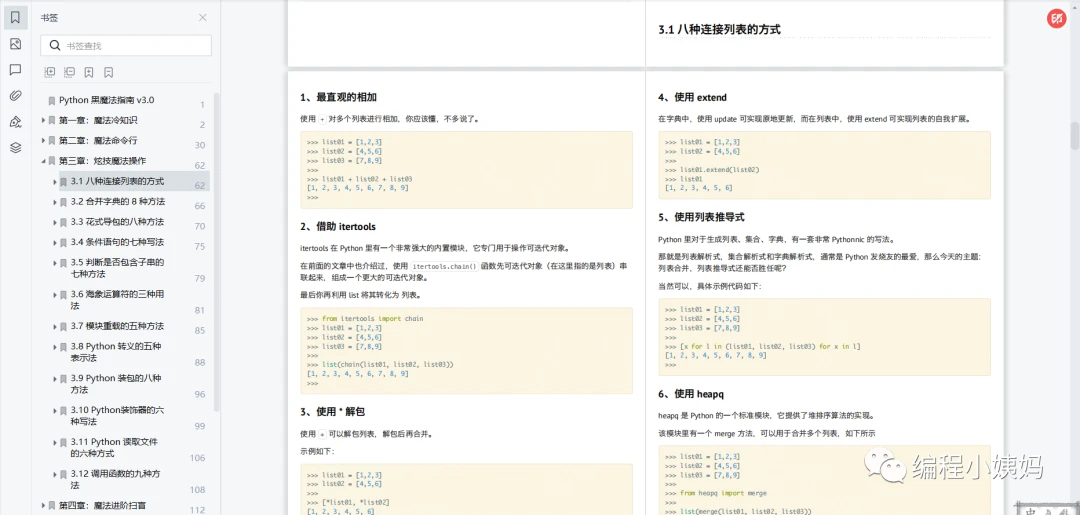Click the delete bookmark icon
The width and height of the screenshot is (1080, 515).
[108, 72]
